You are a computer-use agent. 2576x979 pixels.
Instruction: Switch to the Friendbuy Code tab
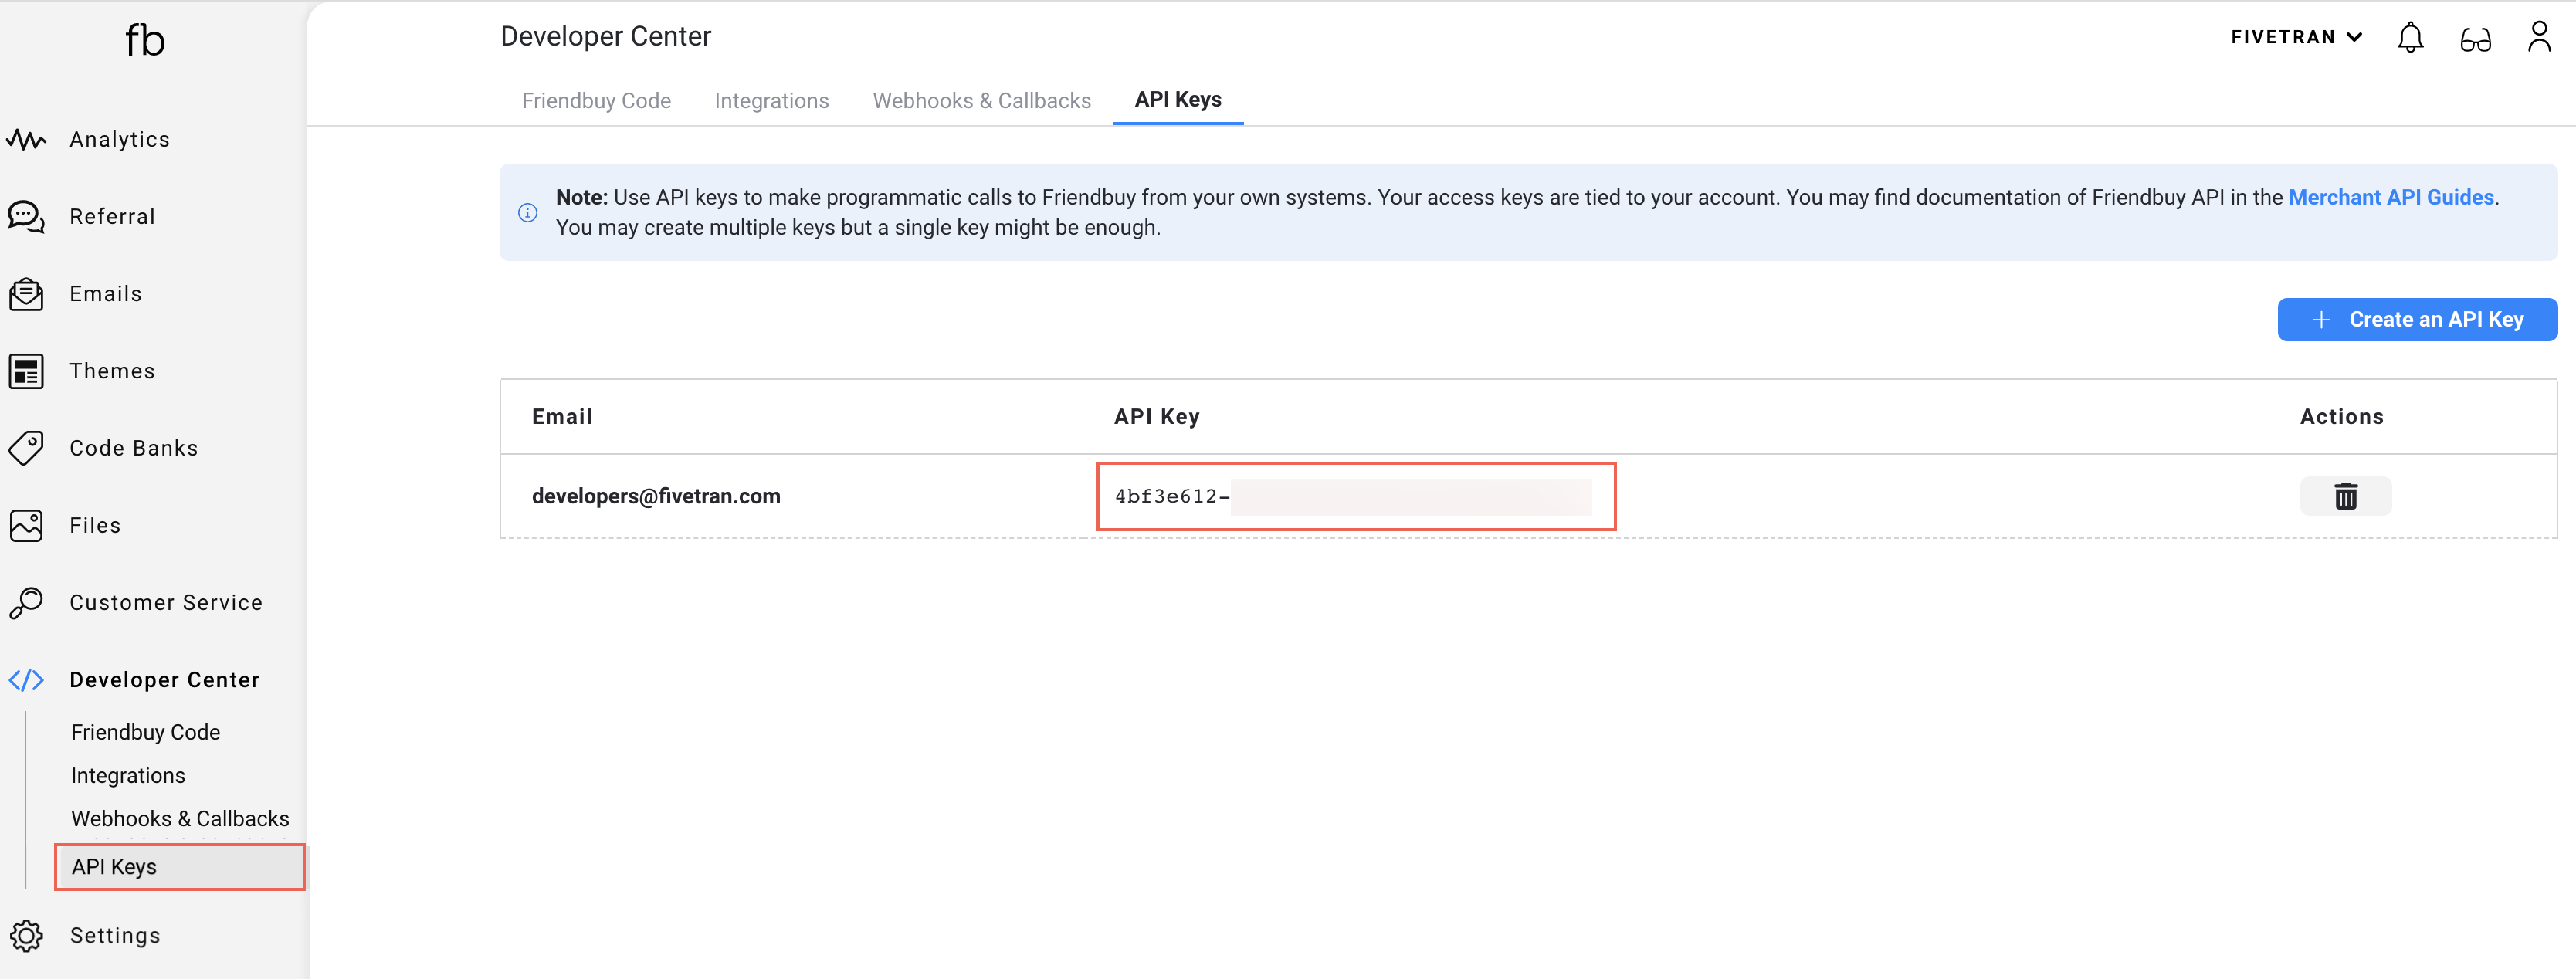tap(596, 101)
